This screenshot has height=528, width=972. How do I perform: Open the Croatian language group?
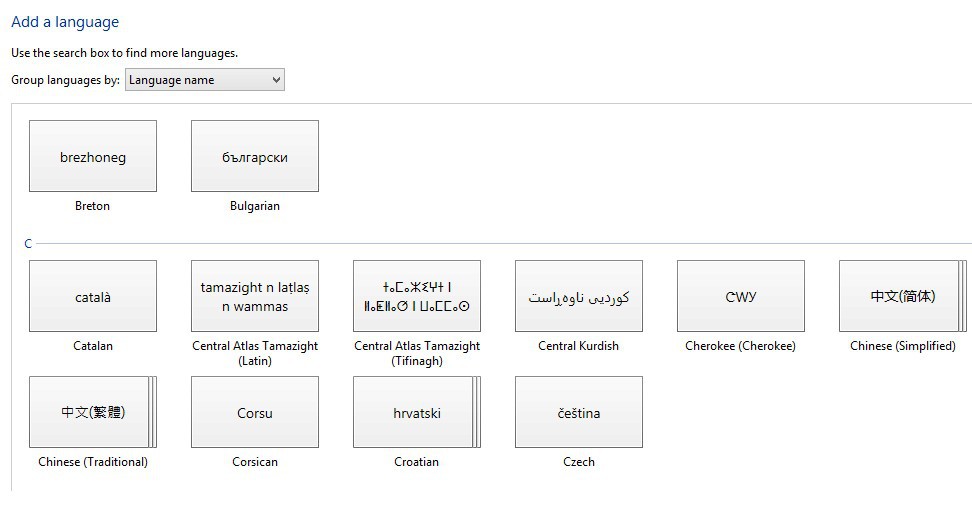[x=417, y=412]
